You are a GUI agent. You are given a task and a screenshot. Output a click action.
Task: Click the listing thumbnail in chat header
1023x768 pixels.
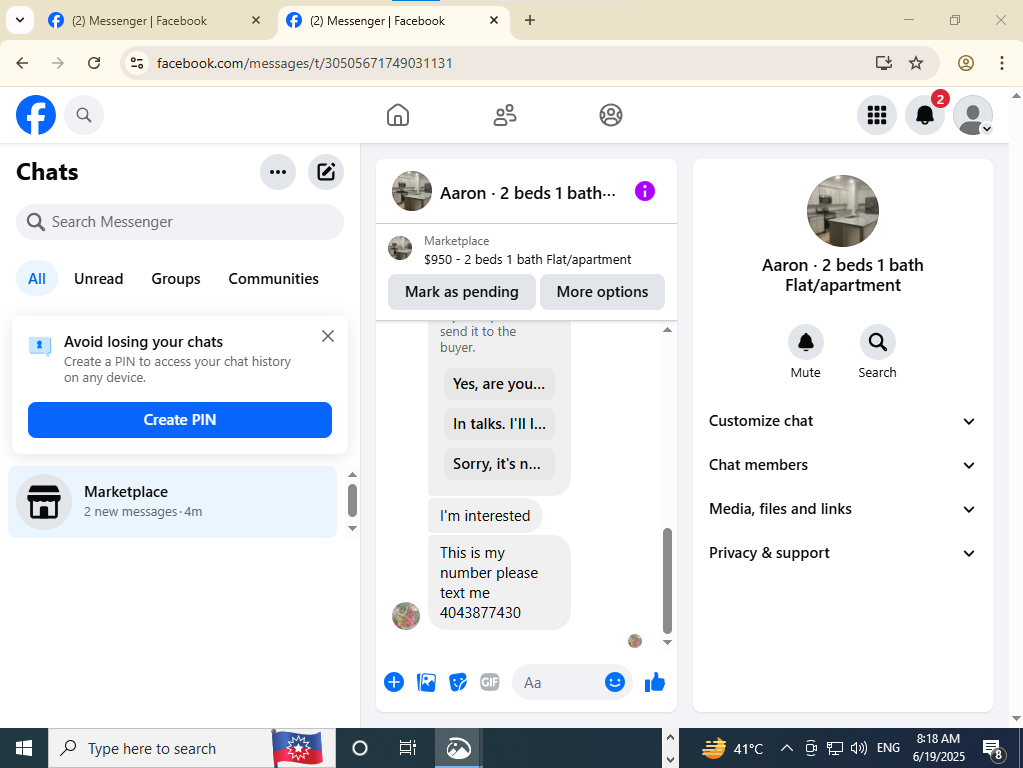pyautogui.click(x=412, y=191)
